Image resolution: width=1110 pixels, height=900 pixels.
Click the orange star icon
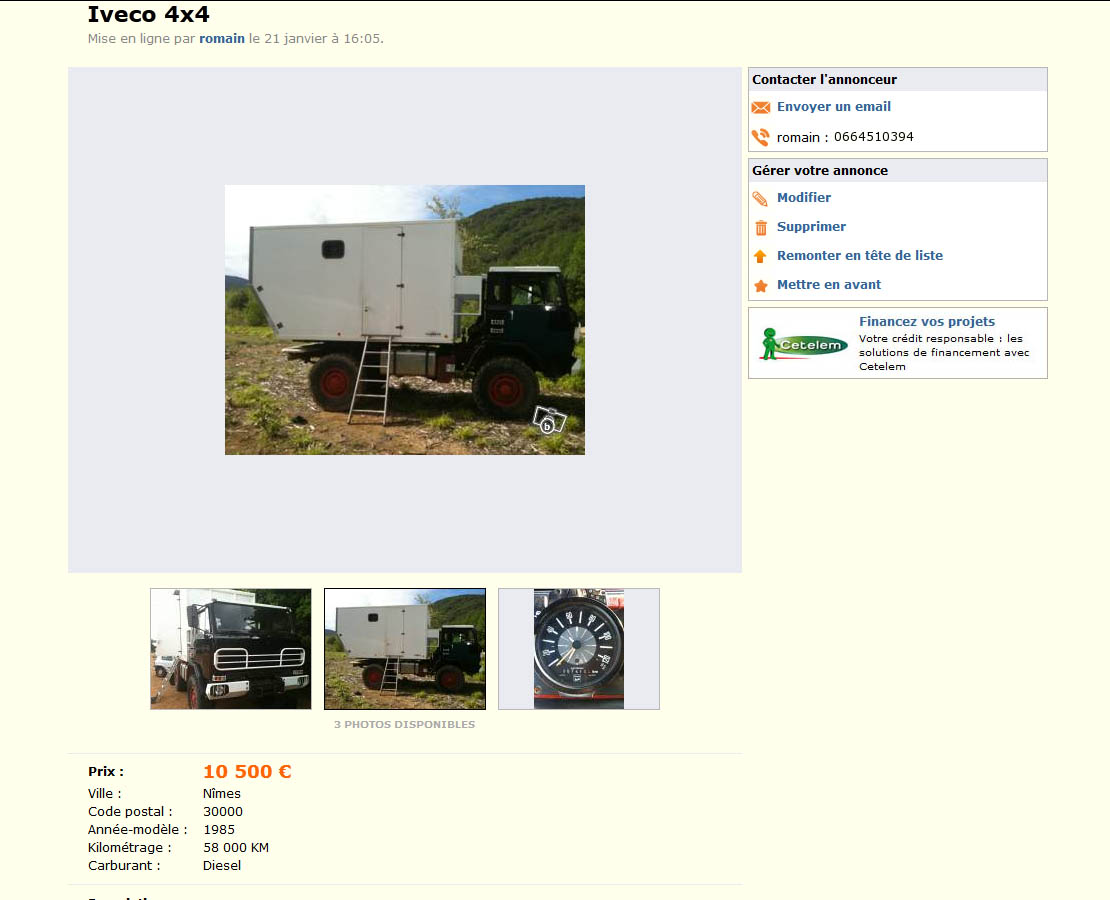tap(761, 285)
